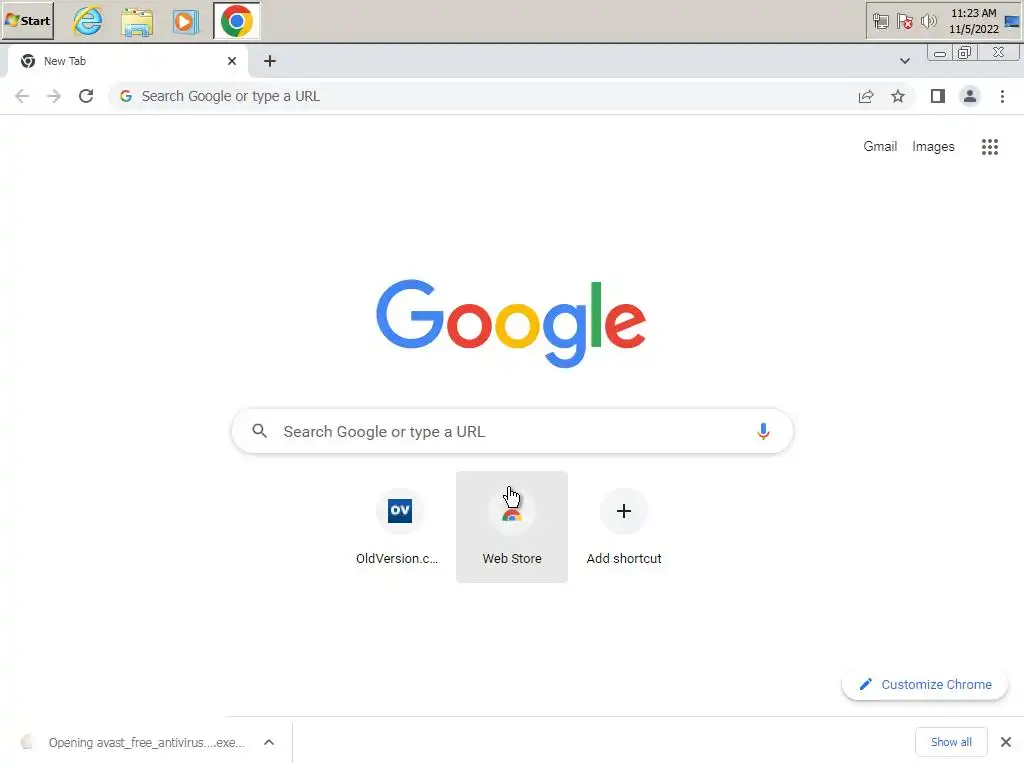Open the network icon in the system tray
The height and width of the screenshot is (768, 1024).
(880, 22)
